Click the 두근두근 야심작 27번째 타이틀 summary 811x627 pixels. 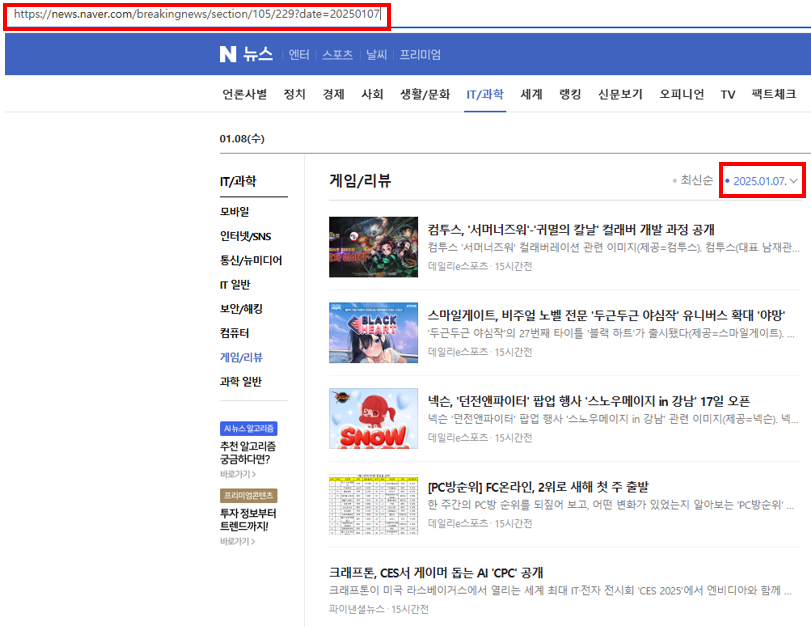click(x=611, y=333)
